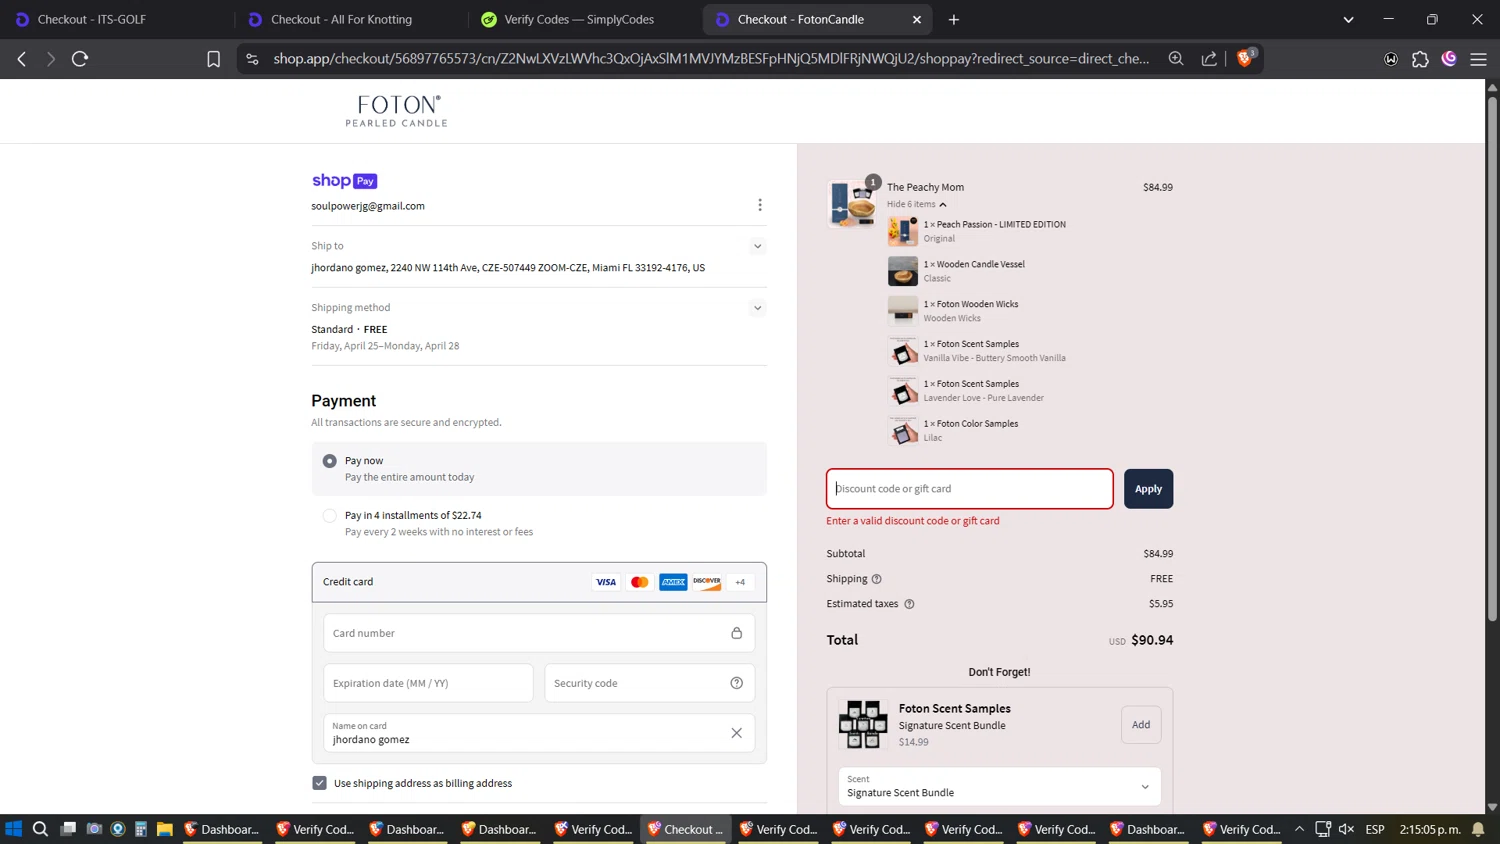Select Pay in 4 installments option
Screen dimensions: 1500x844
pos(329,516)
